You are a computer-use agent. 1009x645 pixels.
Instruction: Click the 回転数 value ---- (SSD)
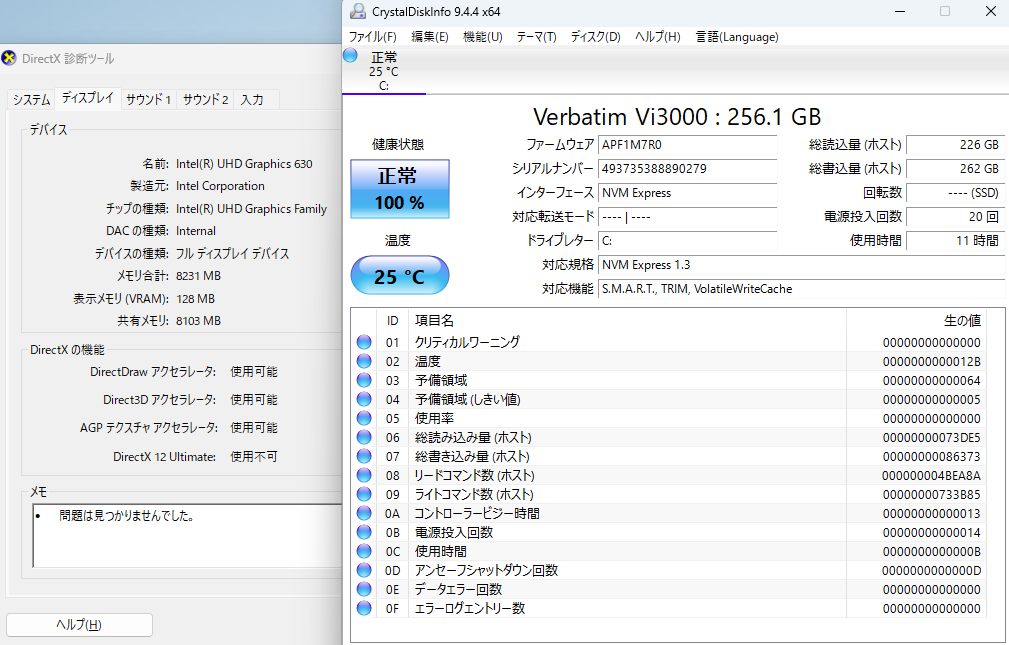click(x=955, y=192)
